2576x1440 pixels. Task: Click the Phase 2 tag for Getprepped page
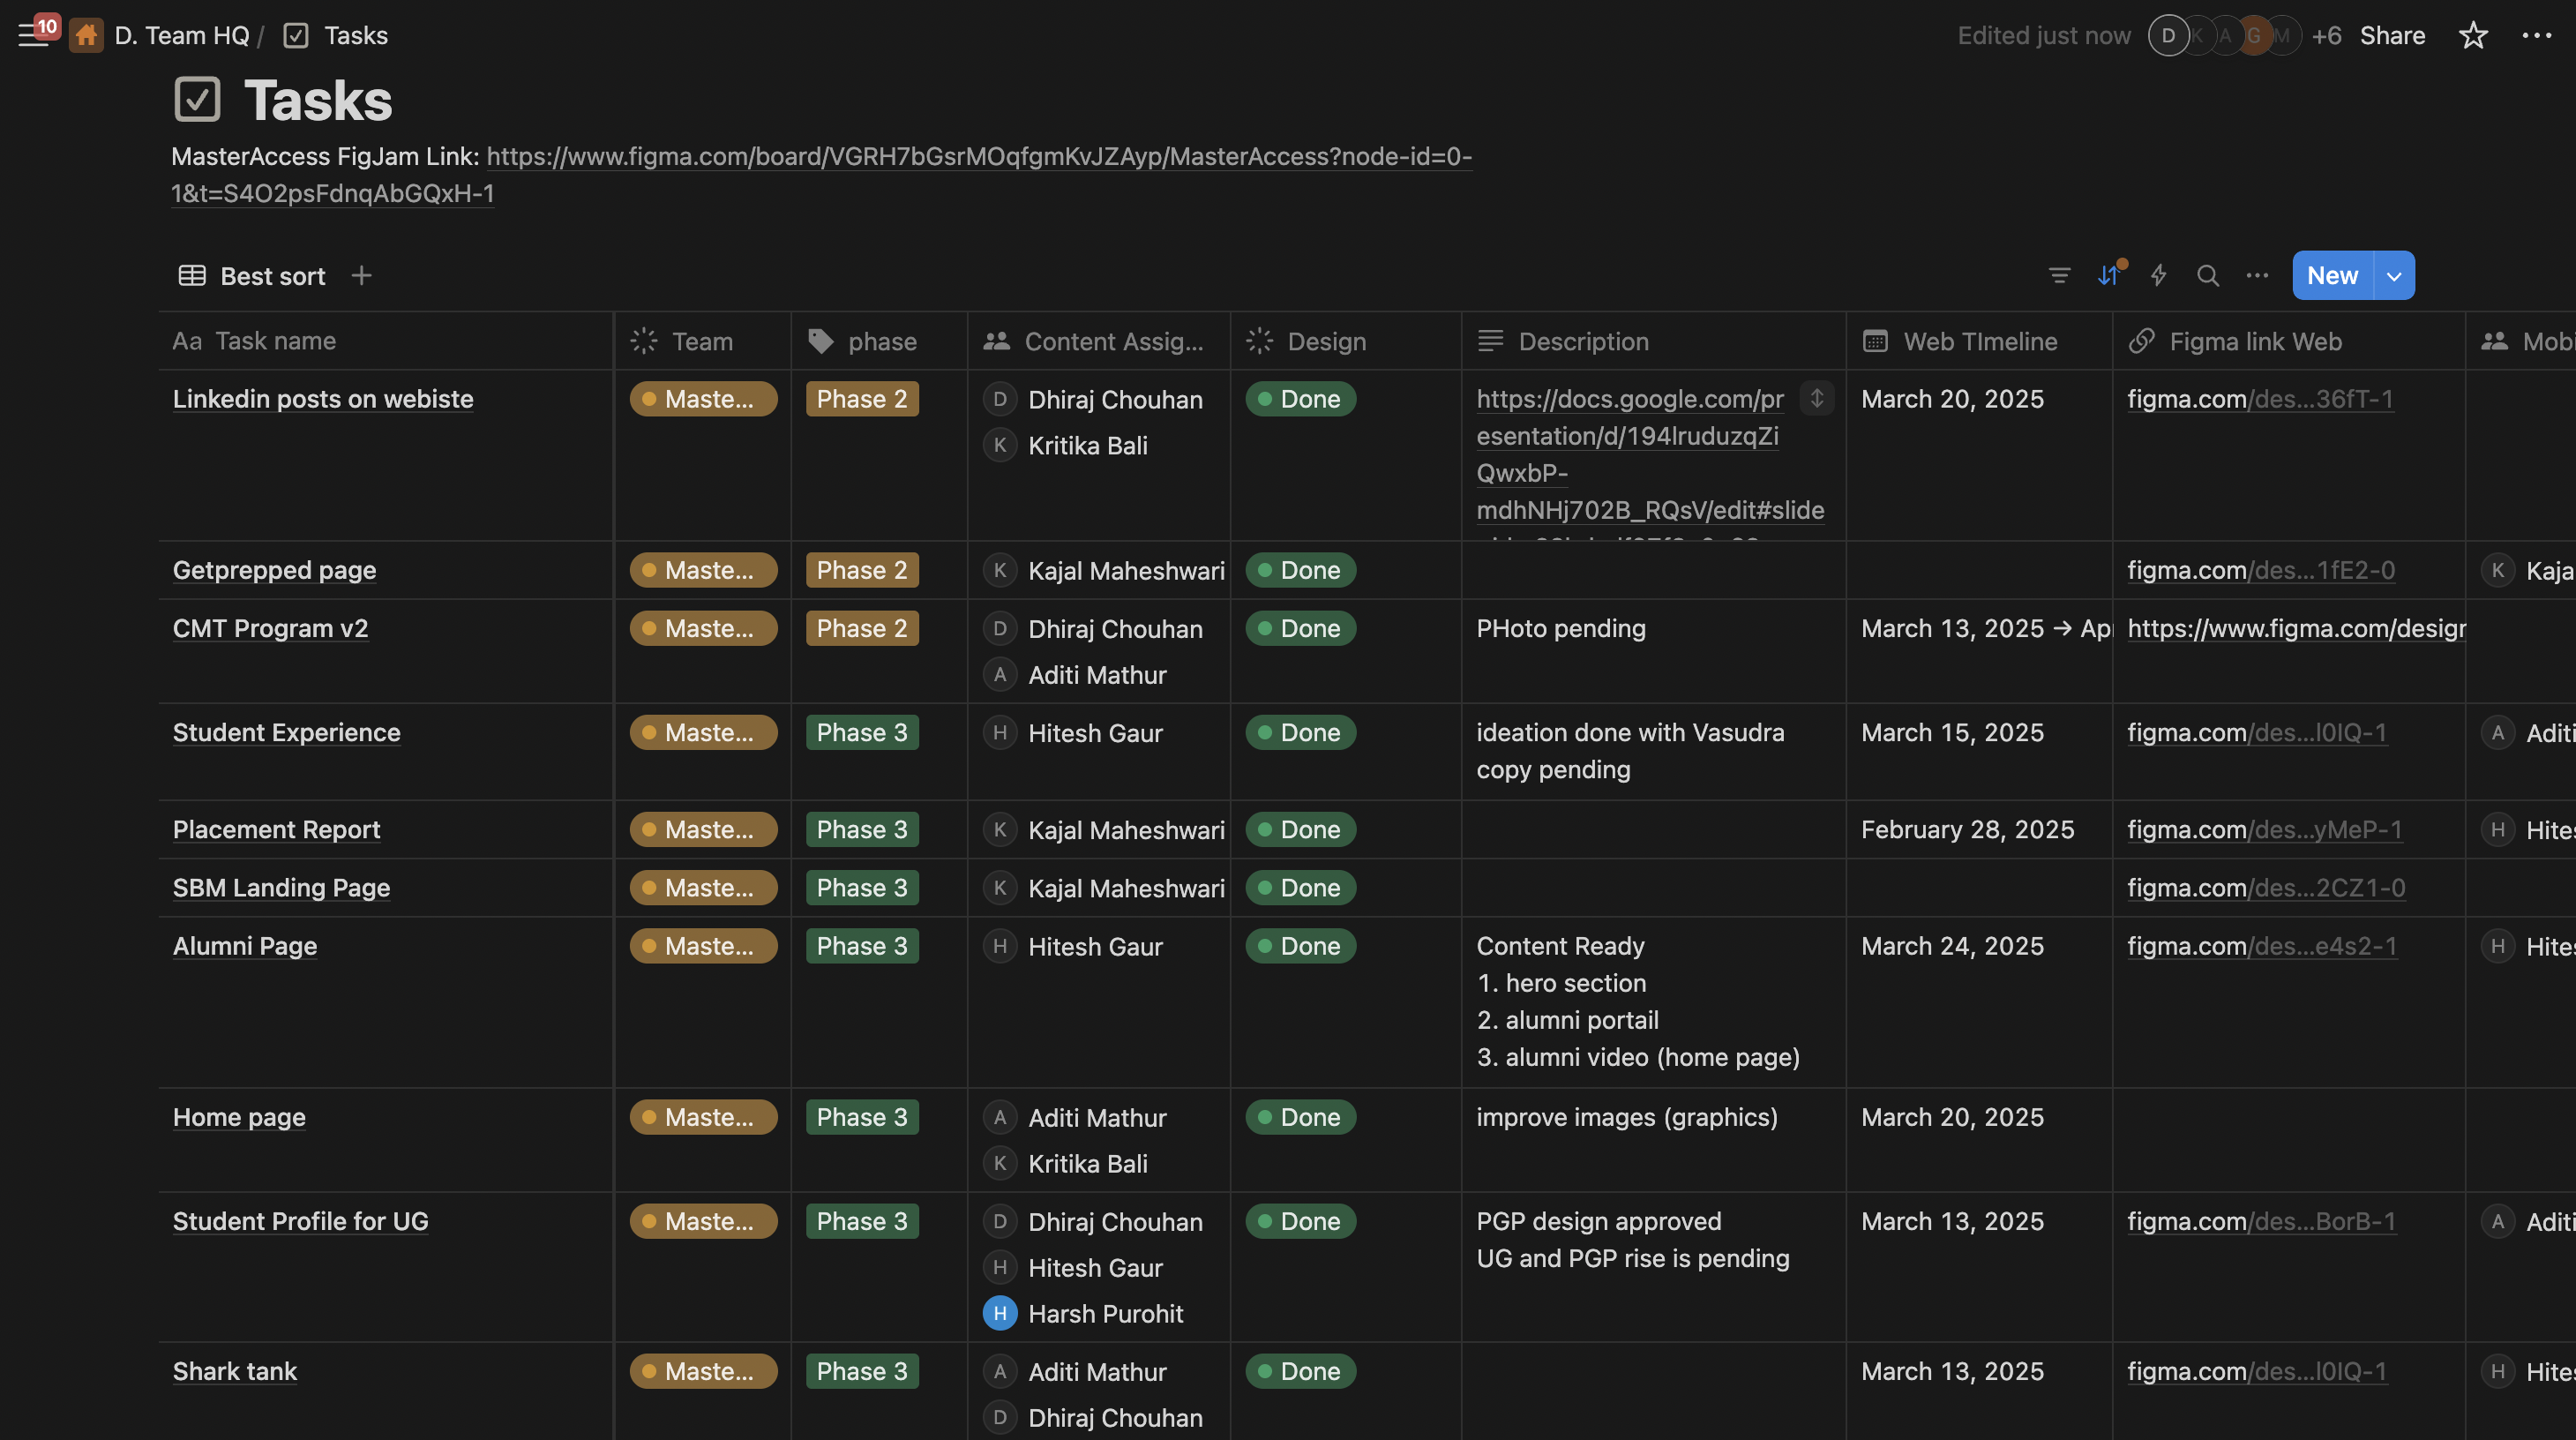point(861,570)
